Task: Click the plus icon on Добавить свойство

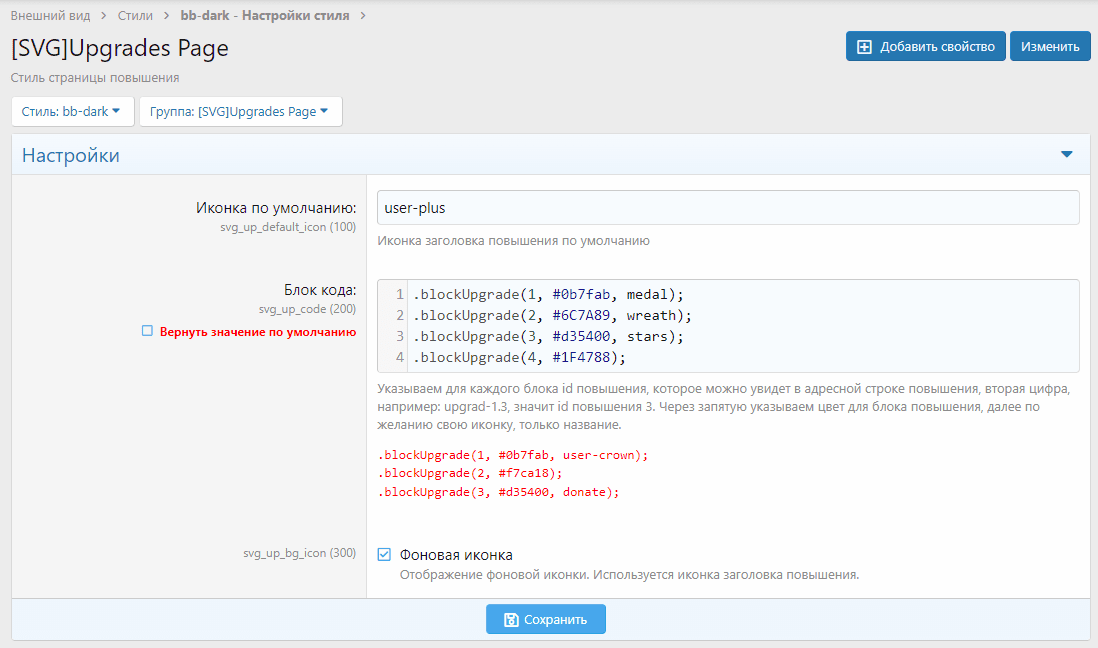Action: coord(865,46)
